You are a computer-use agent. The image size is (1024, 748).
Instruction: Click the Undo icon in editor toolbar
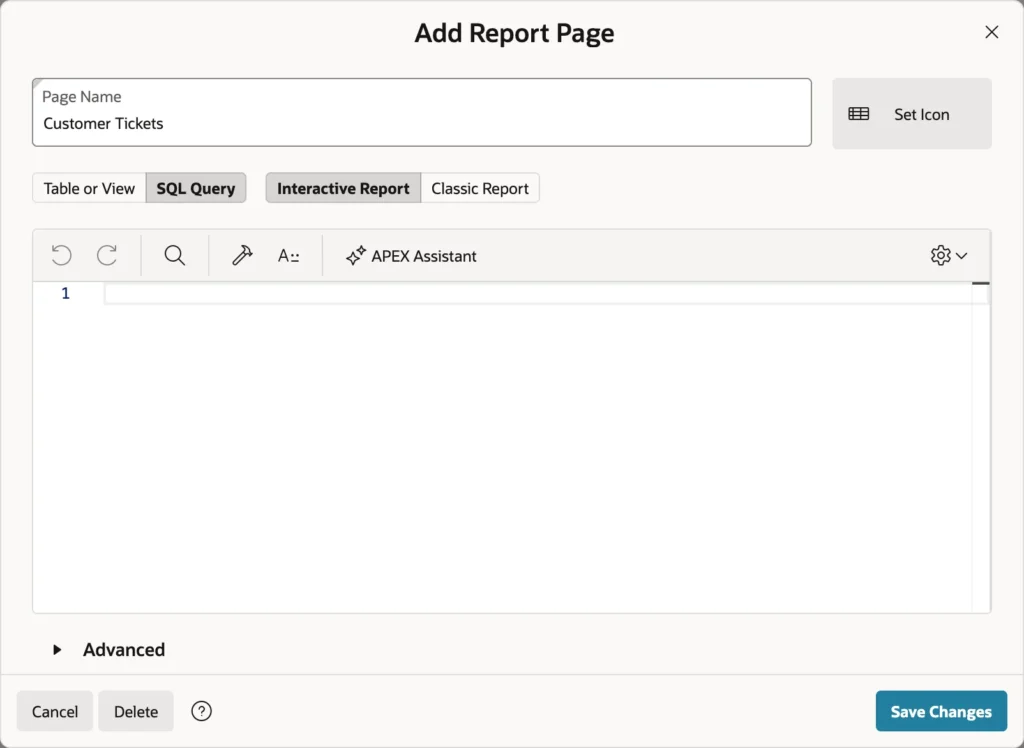point(61,255)
